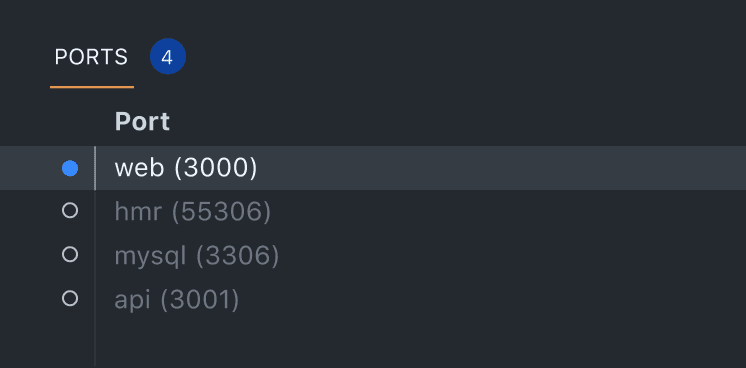Click the filled blue status dot for web

tap(70, 169)
